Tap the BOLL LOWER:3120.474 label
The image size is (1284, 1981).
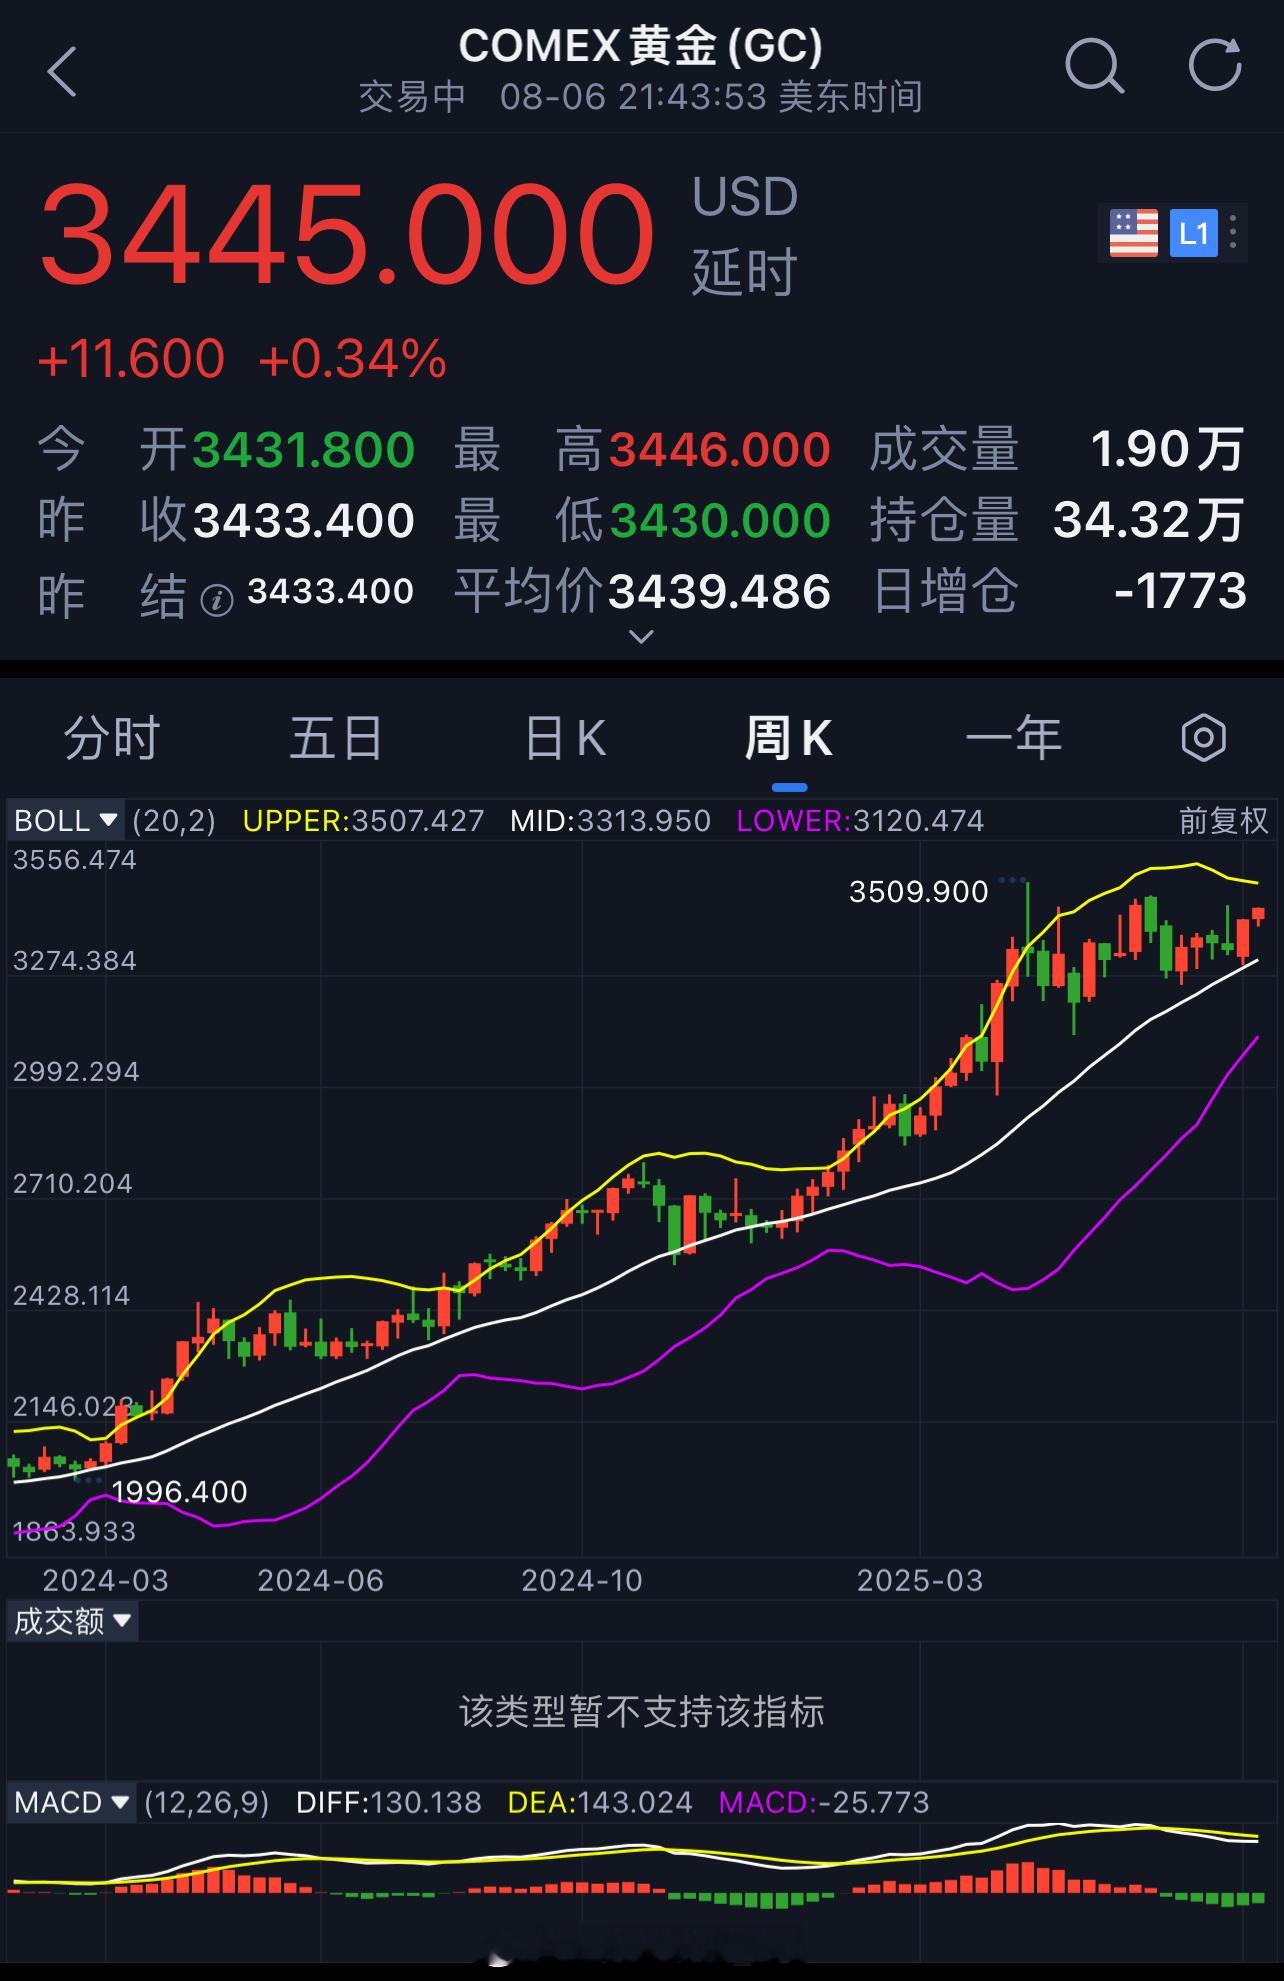(x=860, y=821)
